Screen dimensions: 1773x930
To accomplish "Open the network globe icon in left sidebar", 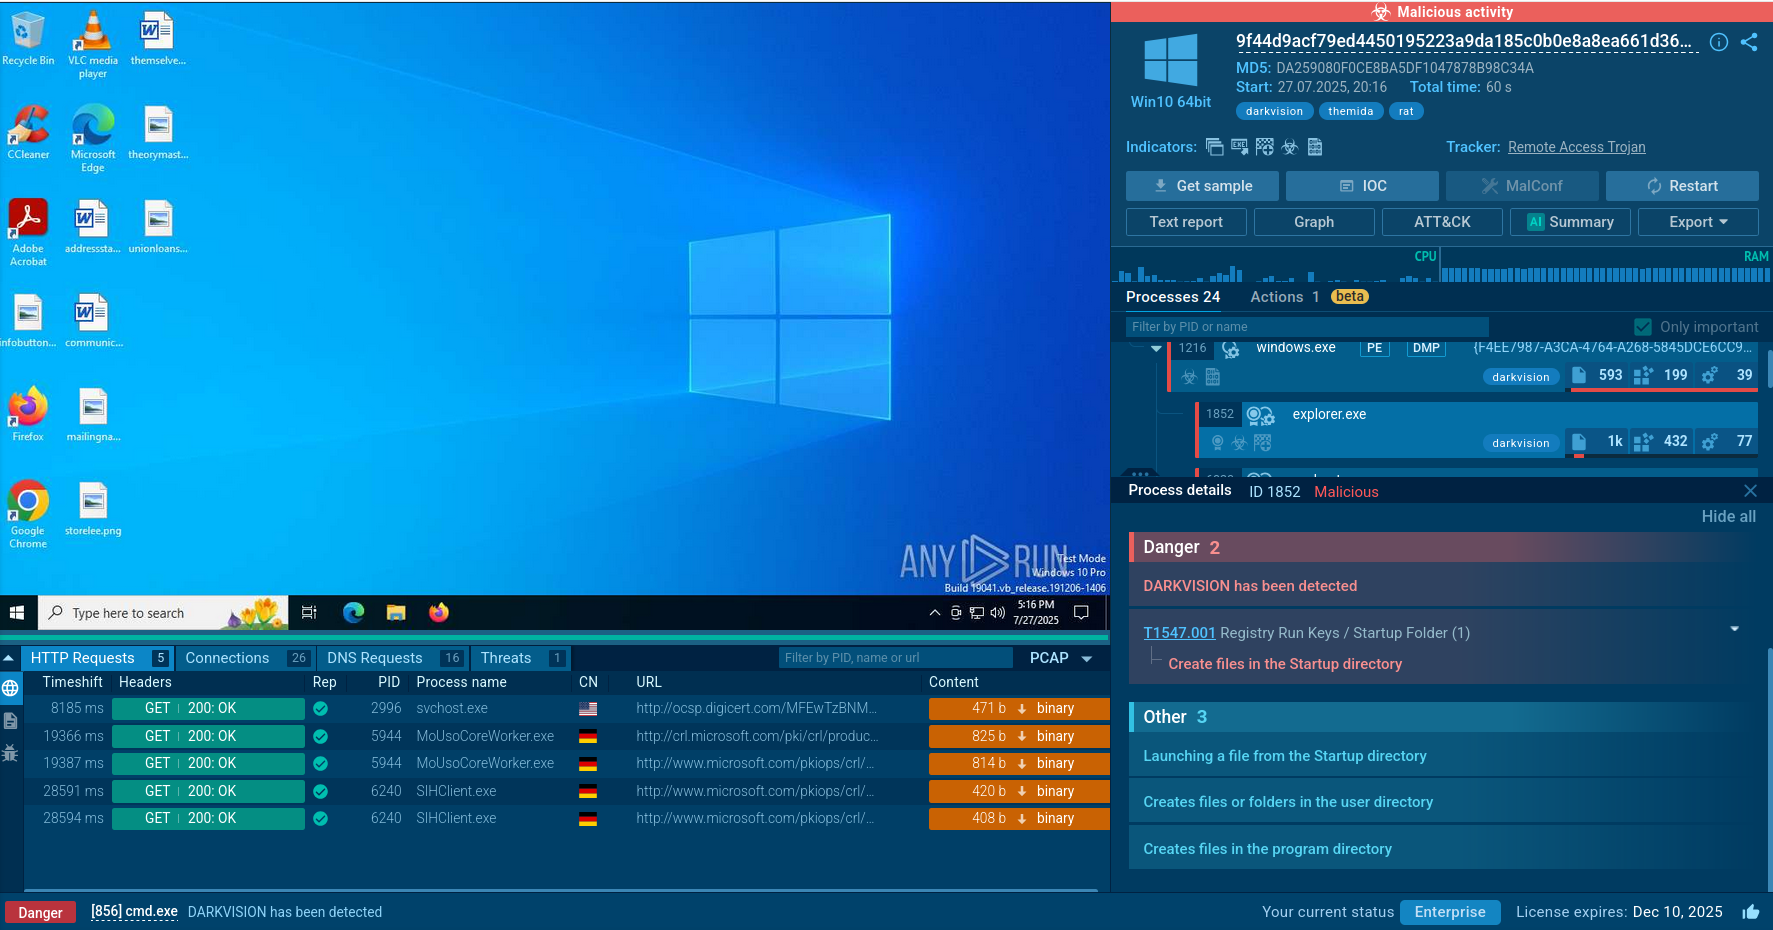I will click(x=10, y=688).
